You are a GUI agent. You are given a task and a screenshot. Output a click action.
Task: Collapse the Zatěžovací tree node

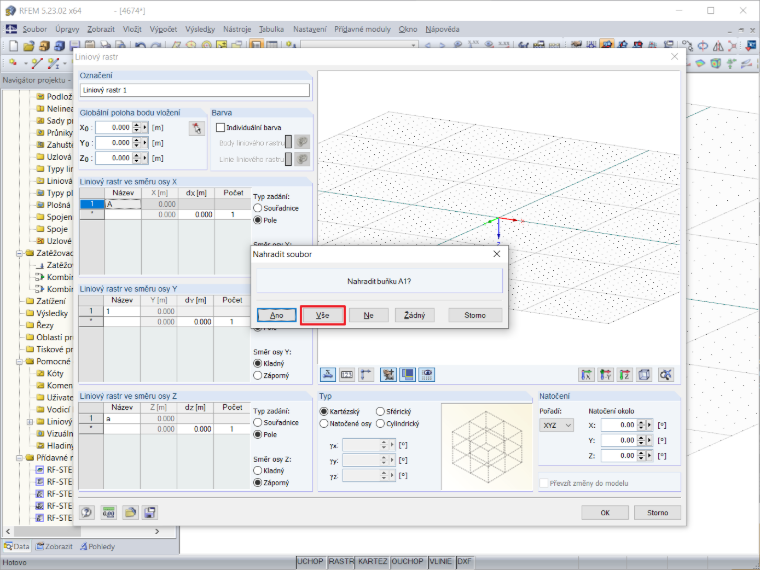[19, 253]
